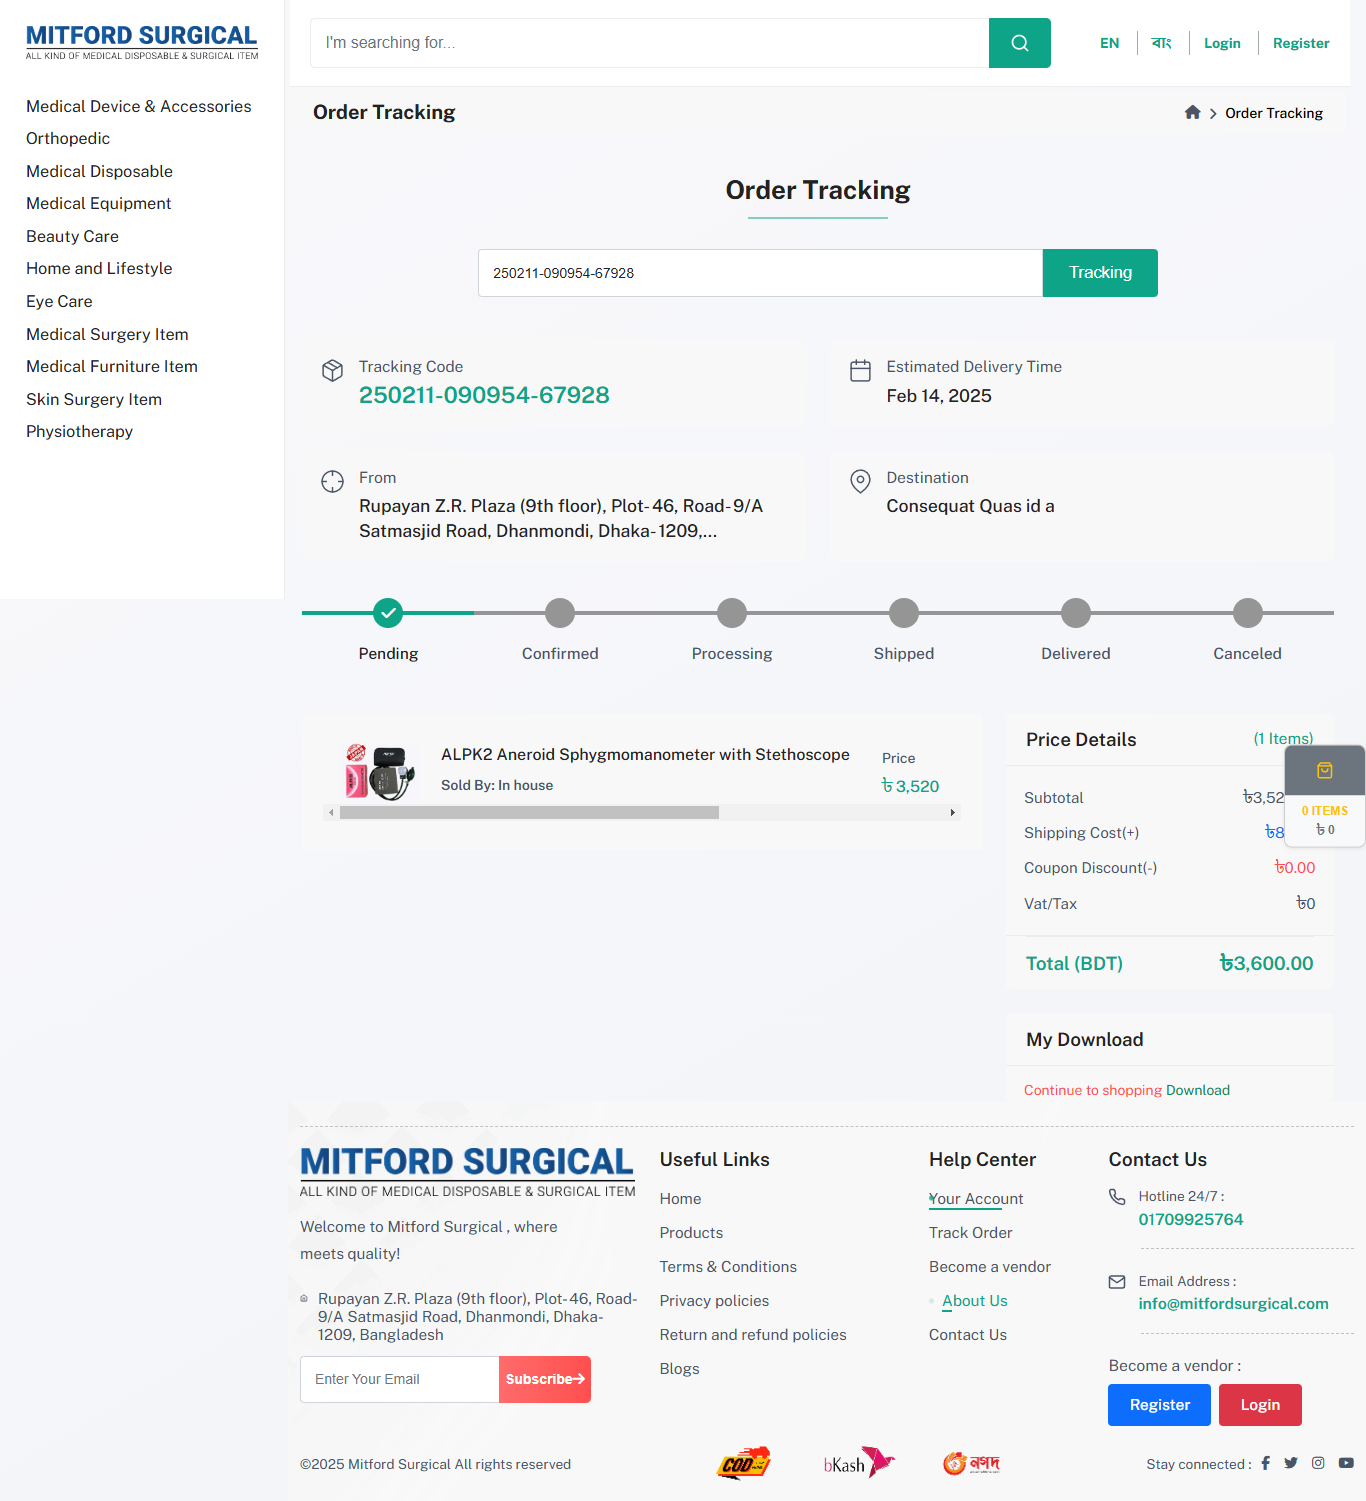Open the Physiotherapy category
This screenshot has width=1366, height=1501.
tap(80, 431)
